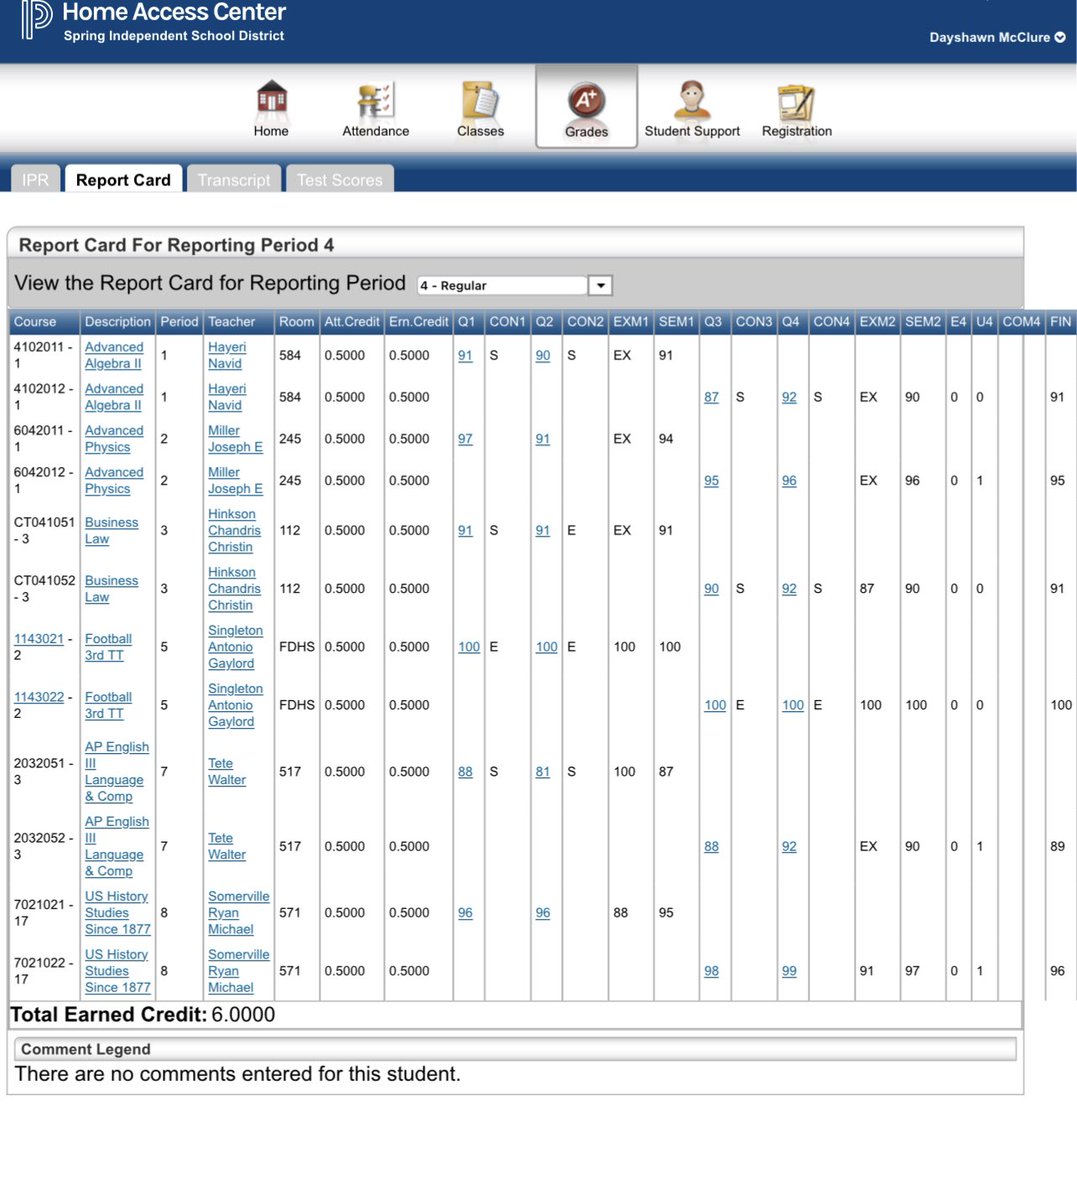Click the Comment Legend heading

pos(86,1049)
